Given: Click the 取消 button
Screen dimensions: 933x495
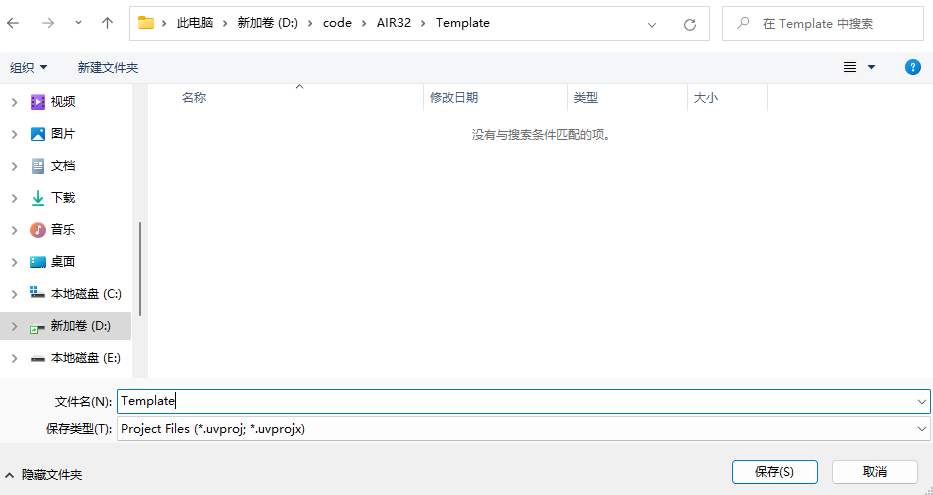Looking at the screenshot, I should [x=875, y=472].
